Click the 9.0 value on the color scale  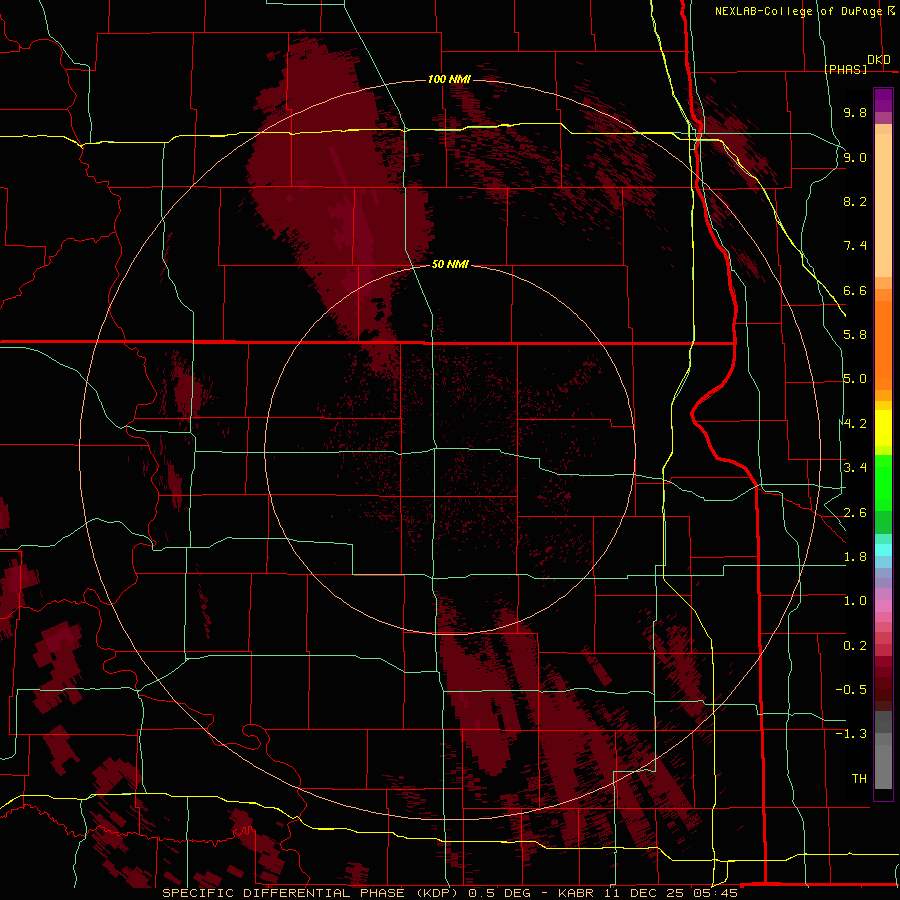(x=855, y=157)
